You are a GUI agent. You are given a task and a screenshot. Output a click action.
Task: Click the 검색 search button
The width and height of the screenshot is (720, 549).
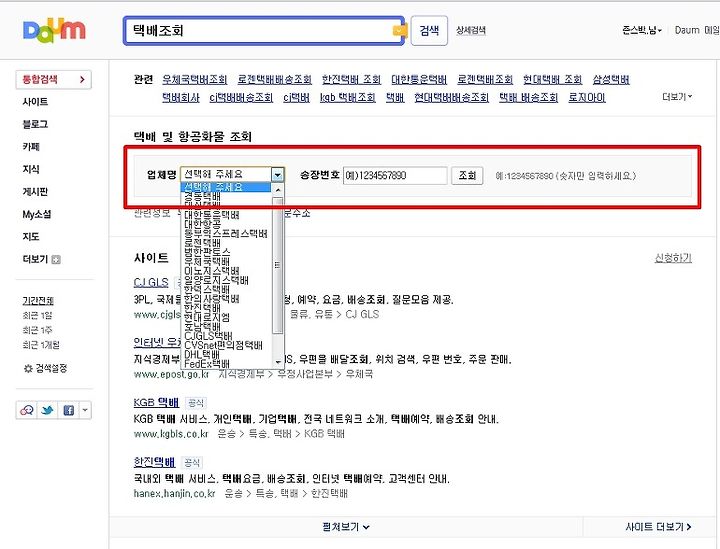pos(429,31)
